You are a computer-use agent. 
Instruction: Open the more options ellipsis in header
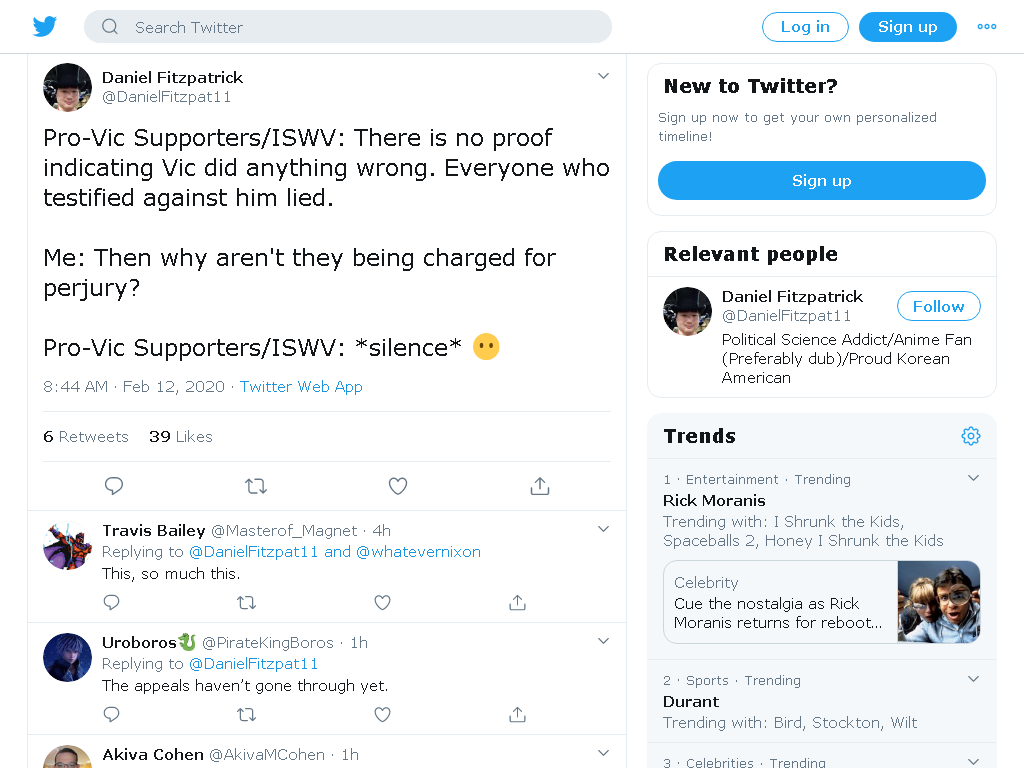(986, 27)
